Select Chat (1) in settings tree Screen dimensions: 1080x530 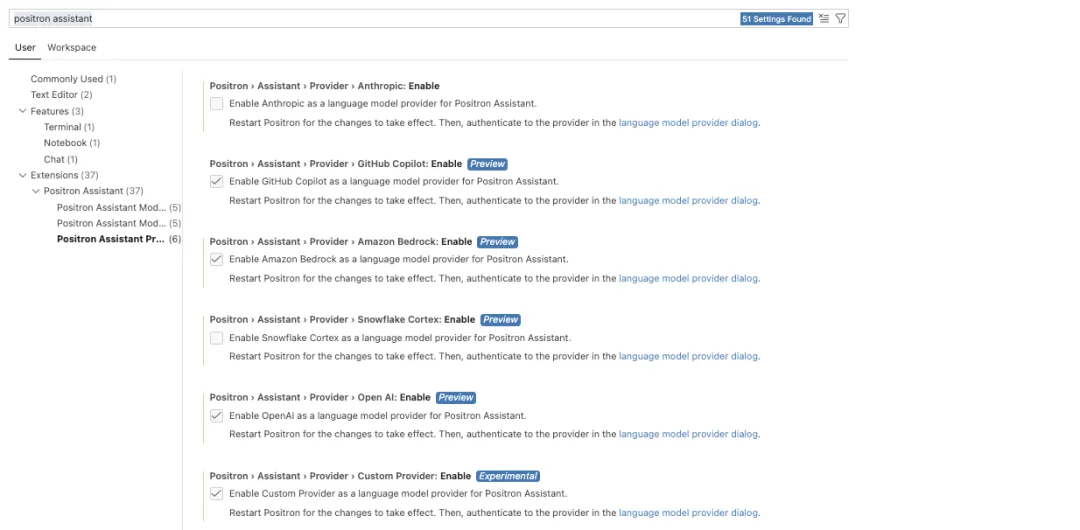61,159
